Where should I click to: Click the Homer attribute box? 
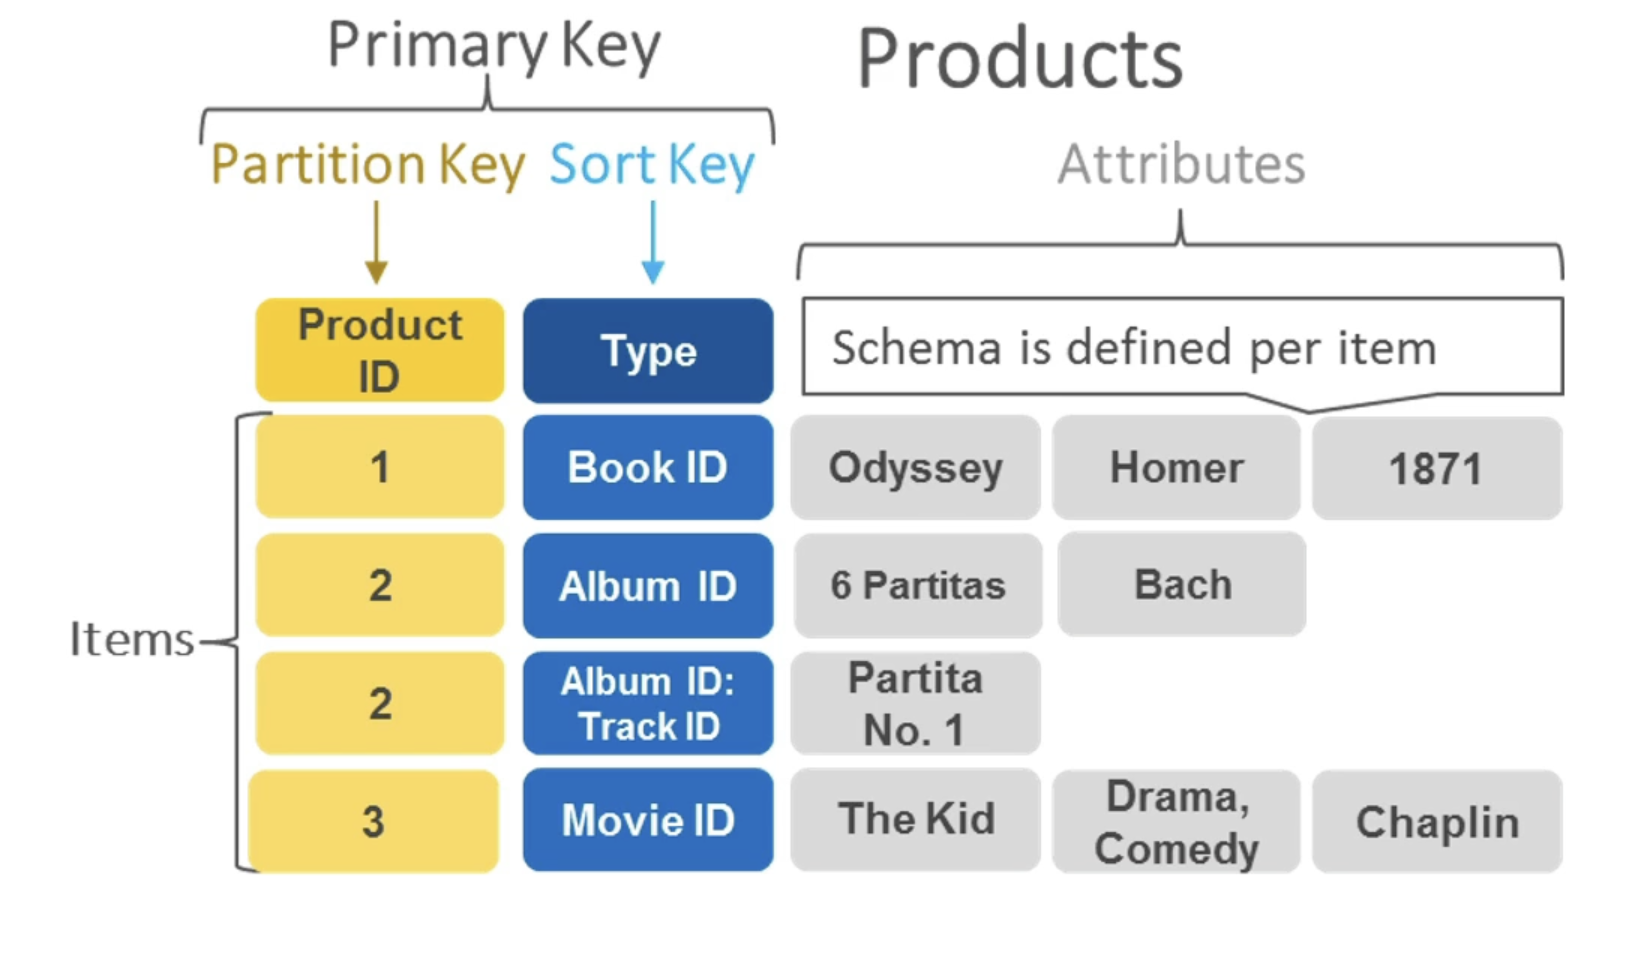1177,467
